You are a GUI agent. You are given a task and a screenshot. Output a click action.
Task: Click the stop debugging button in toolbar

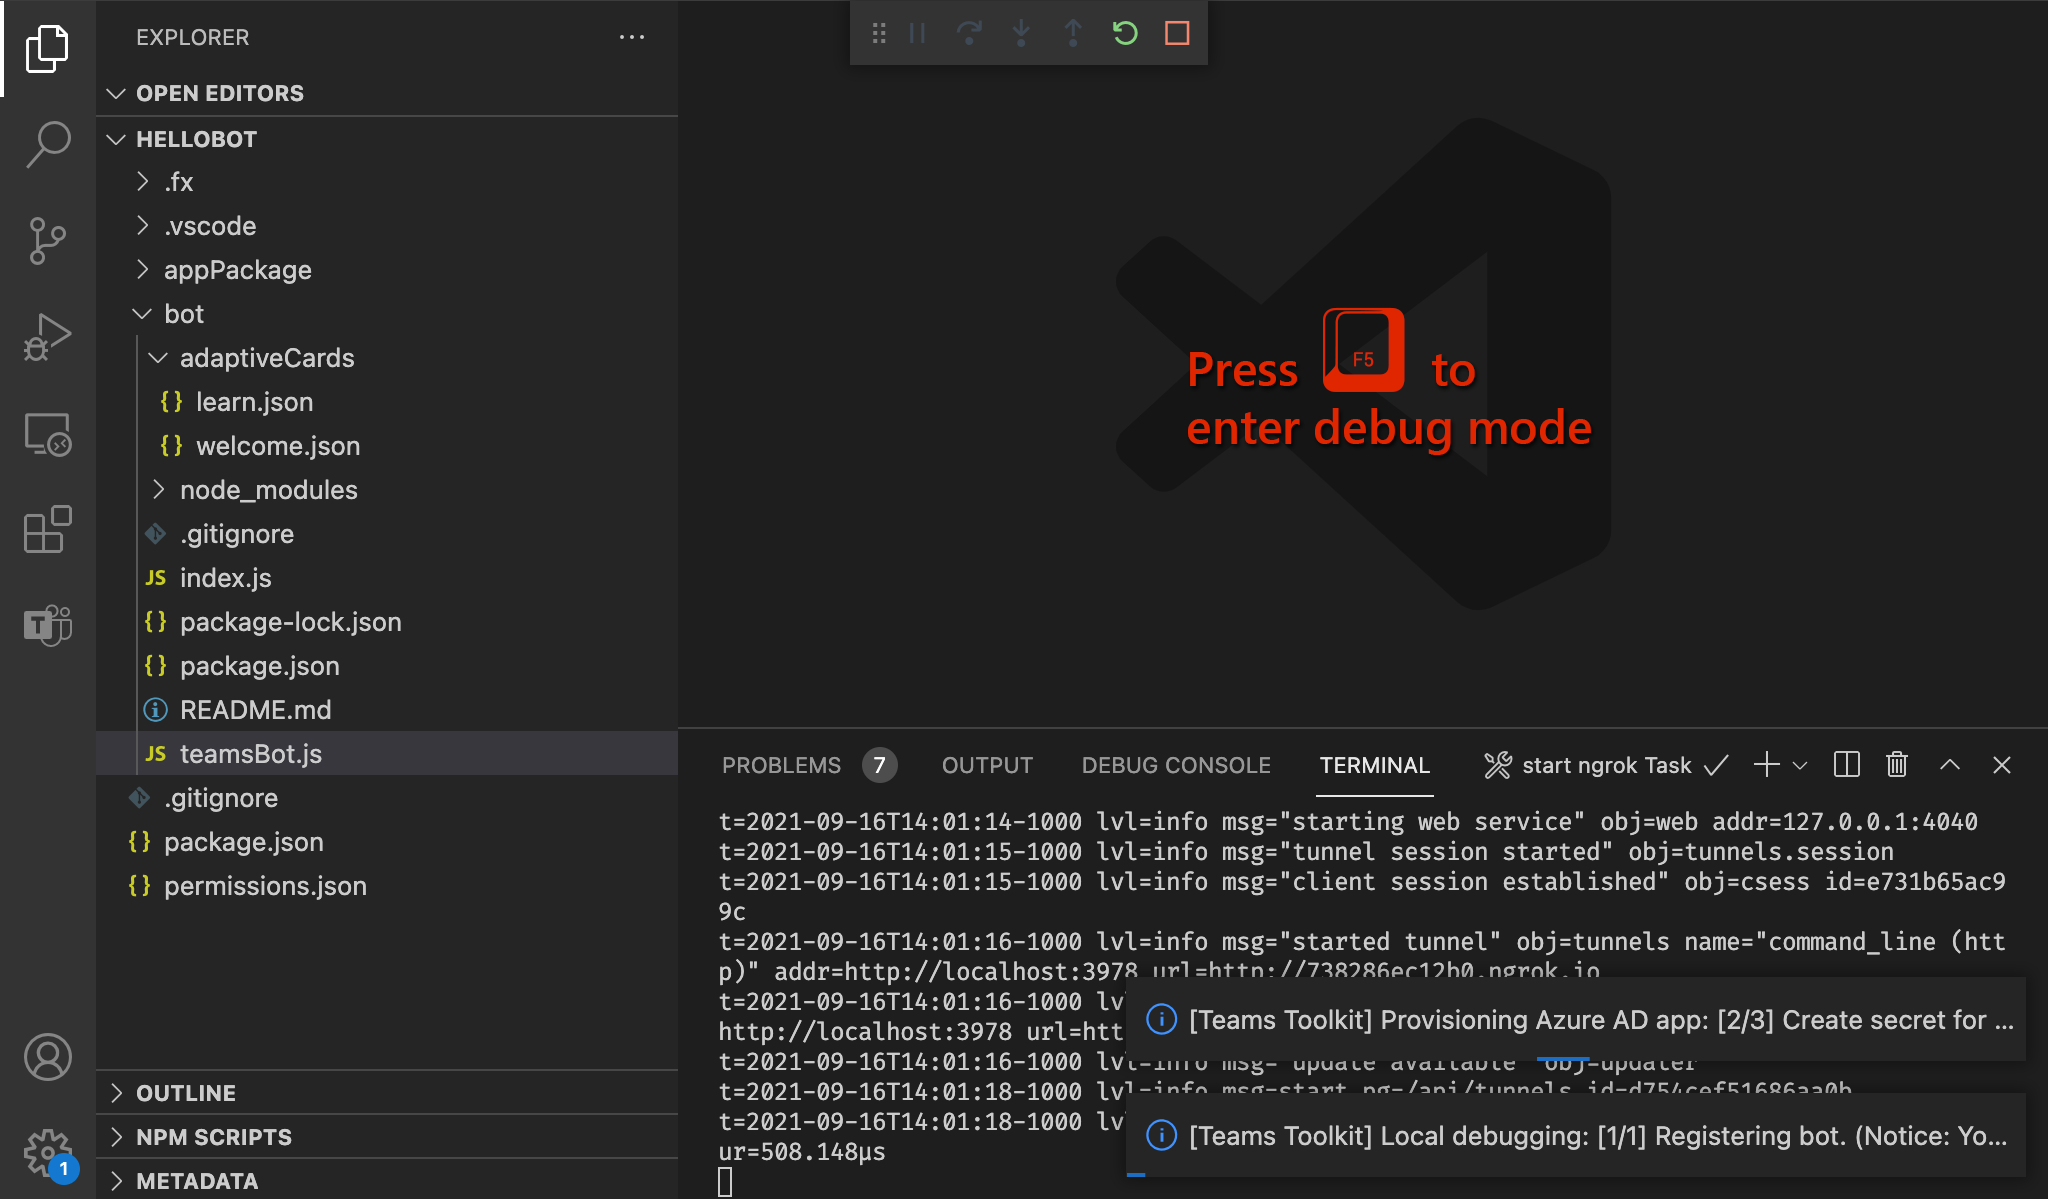pos(1176,31)
